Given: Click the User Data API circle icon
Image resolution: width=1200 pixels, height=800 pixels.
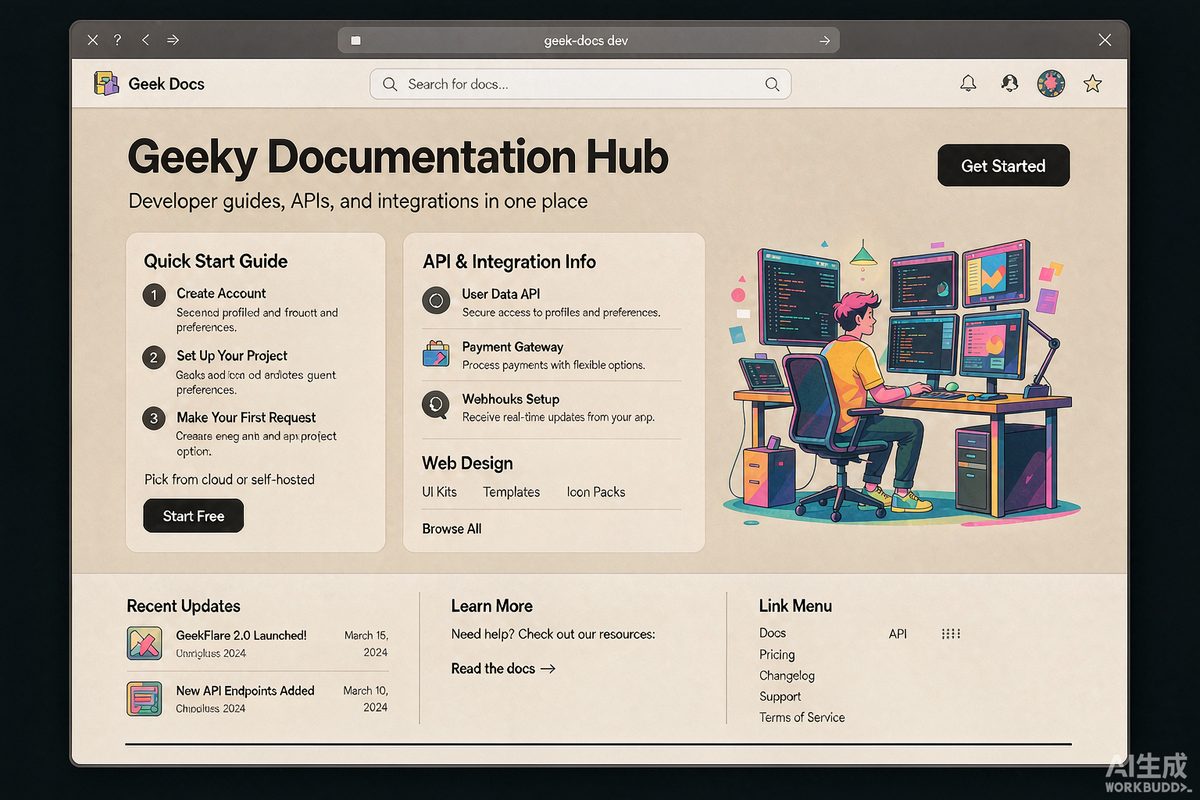Looking at the screenshot, I should (436, 300).
